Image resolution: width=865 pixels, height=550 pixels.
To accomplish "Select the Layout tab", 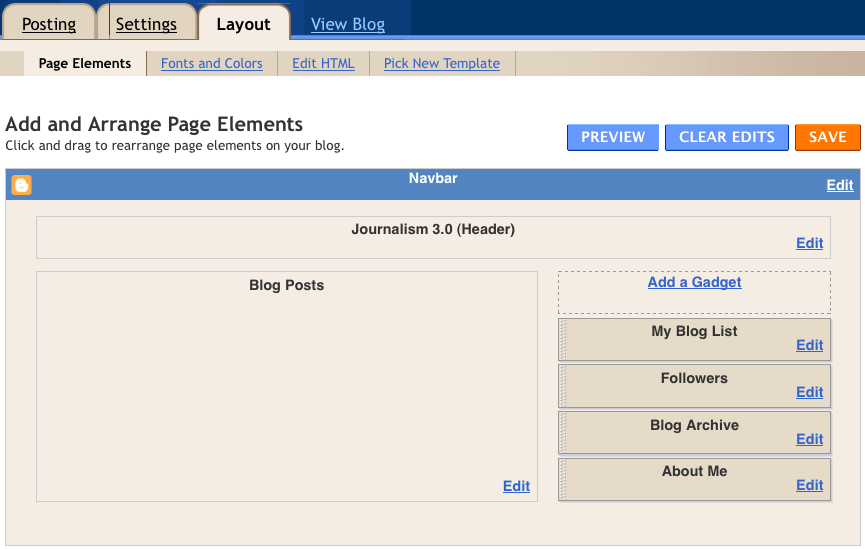I will tap(243, 24).
